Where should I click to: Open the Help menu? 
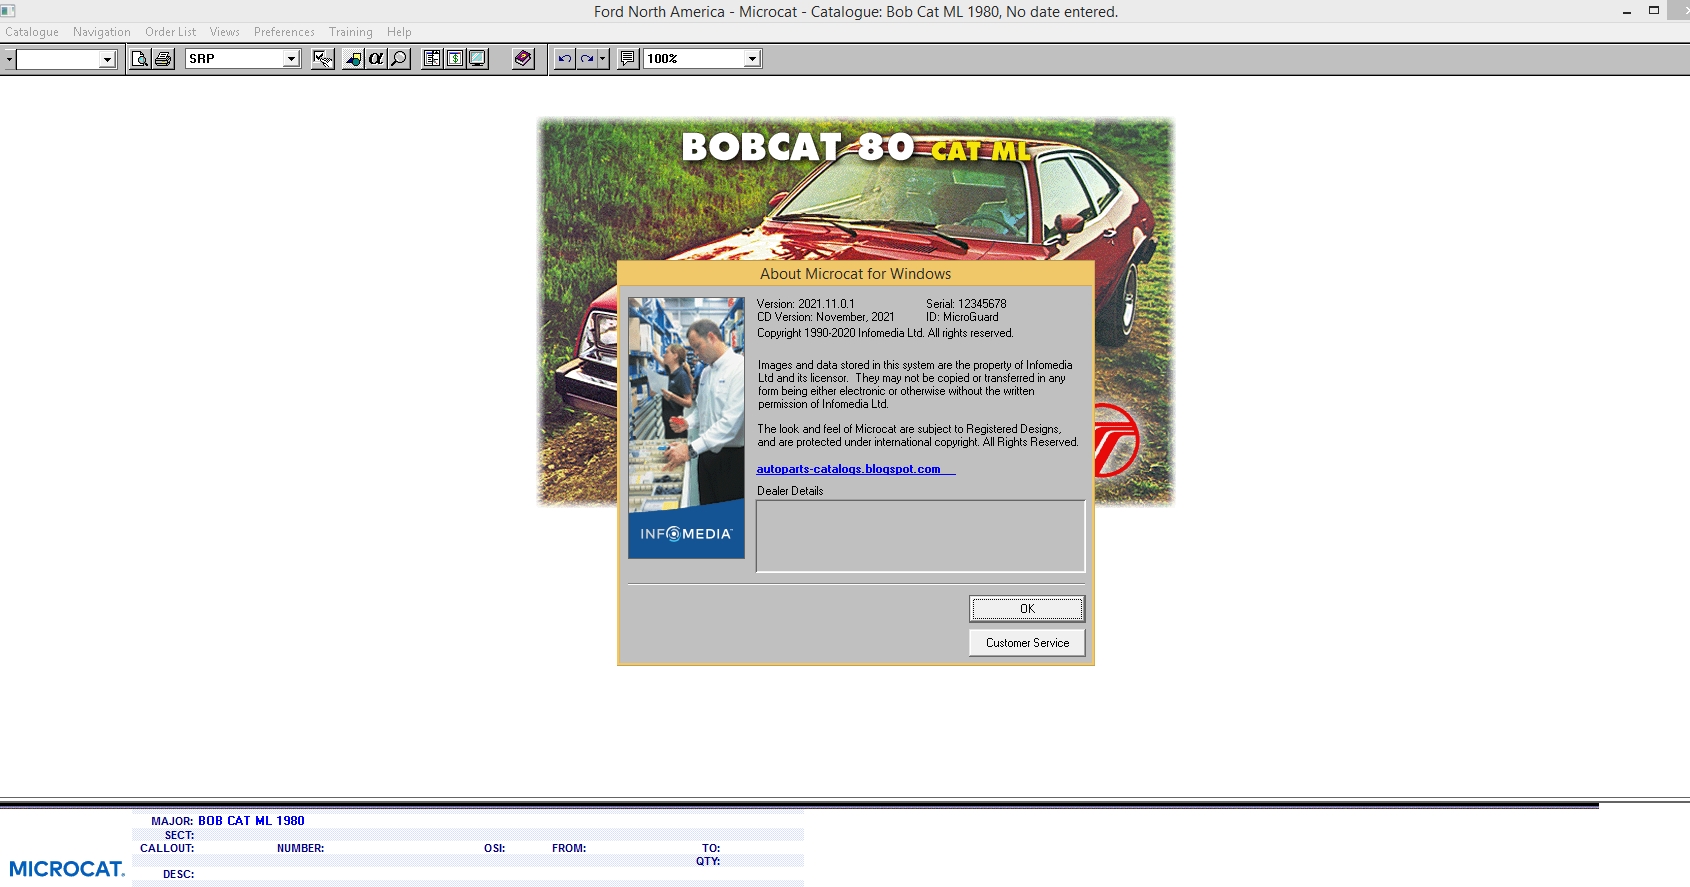[399, 32]
